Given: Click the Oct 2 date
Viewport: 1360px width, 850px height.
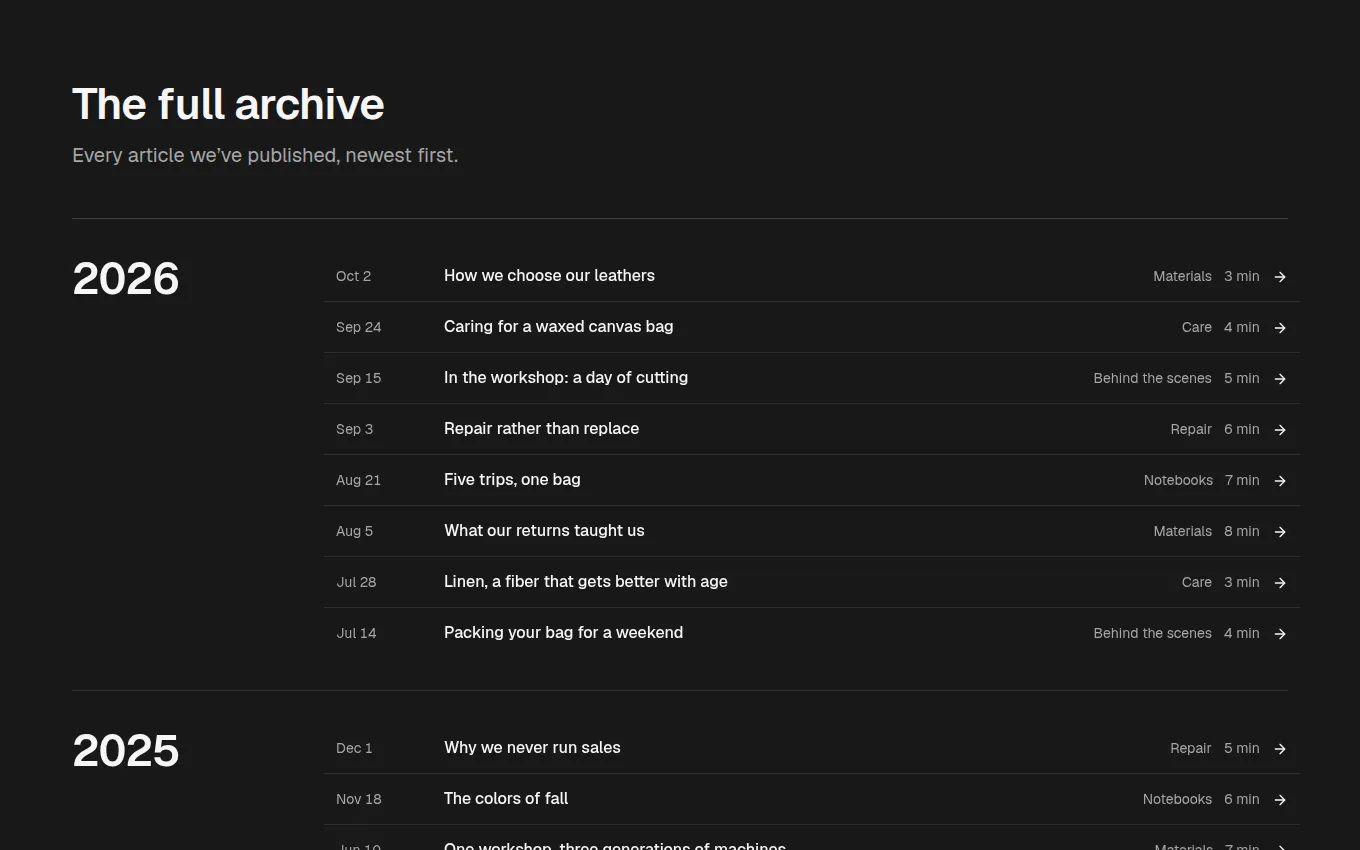Looking at the screenshot, I should point(354,277).
